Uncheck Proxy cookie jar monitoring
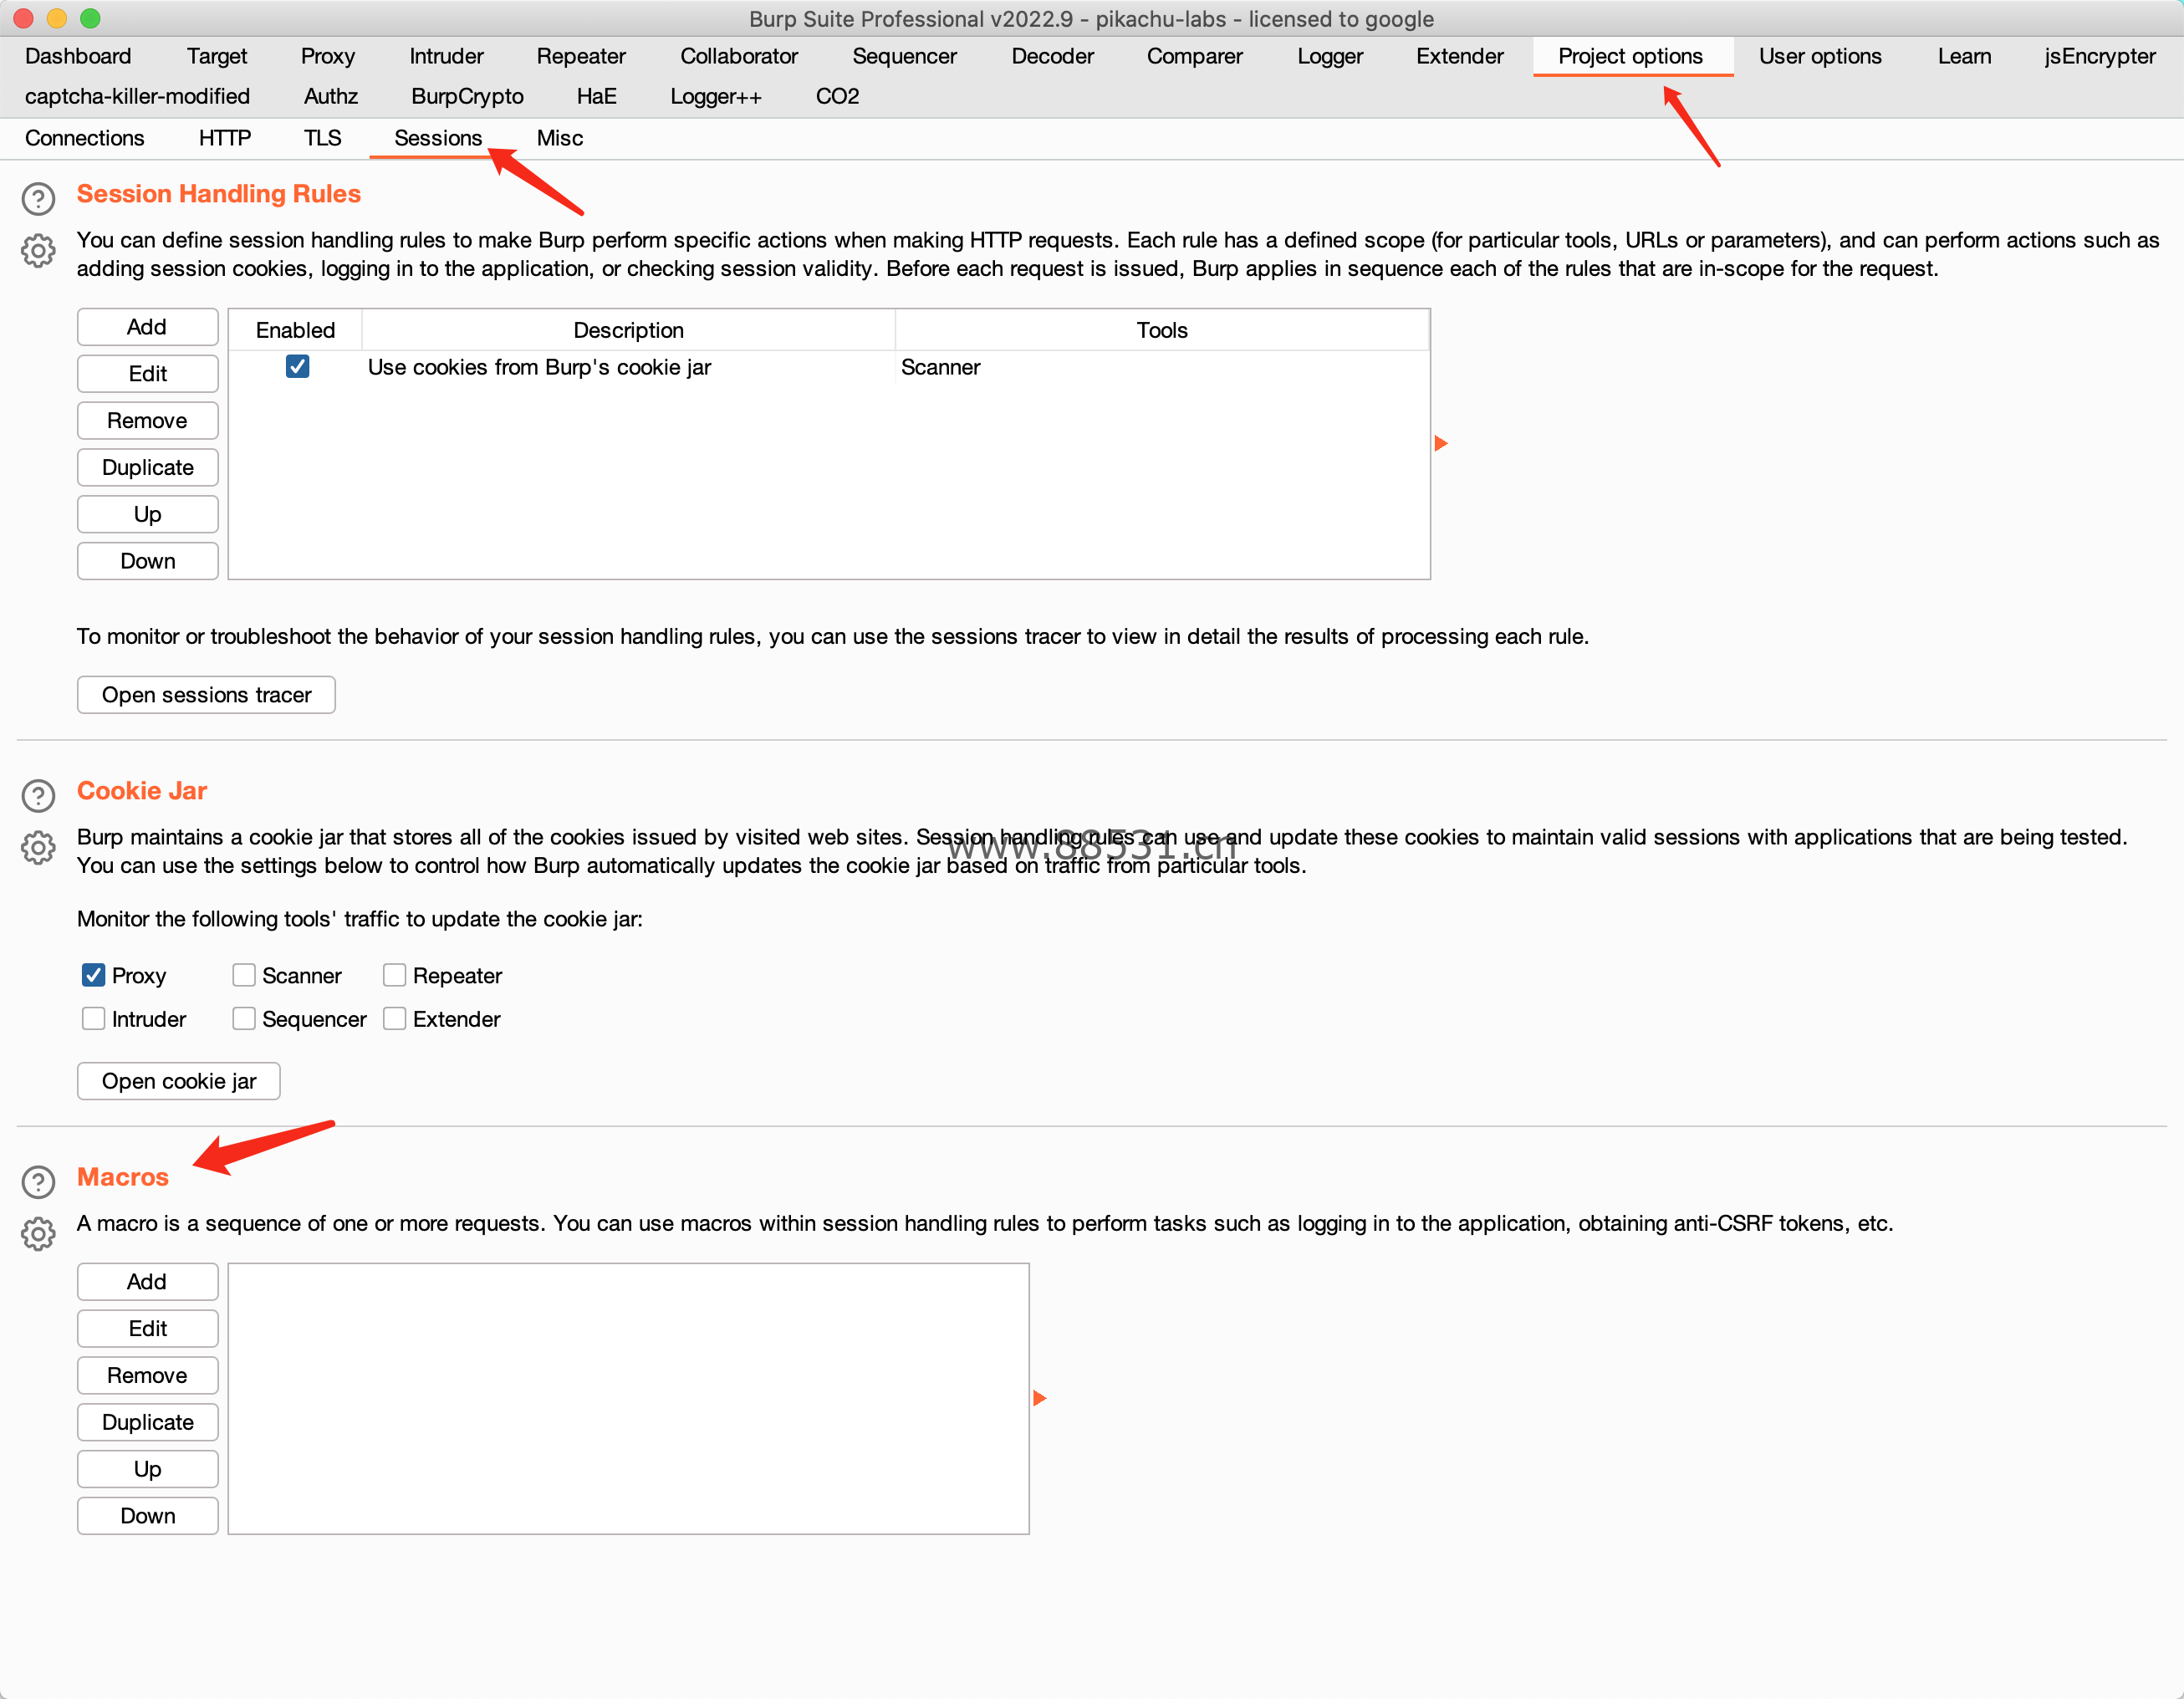 (x=93, y=975)
